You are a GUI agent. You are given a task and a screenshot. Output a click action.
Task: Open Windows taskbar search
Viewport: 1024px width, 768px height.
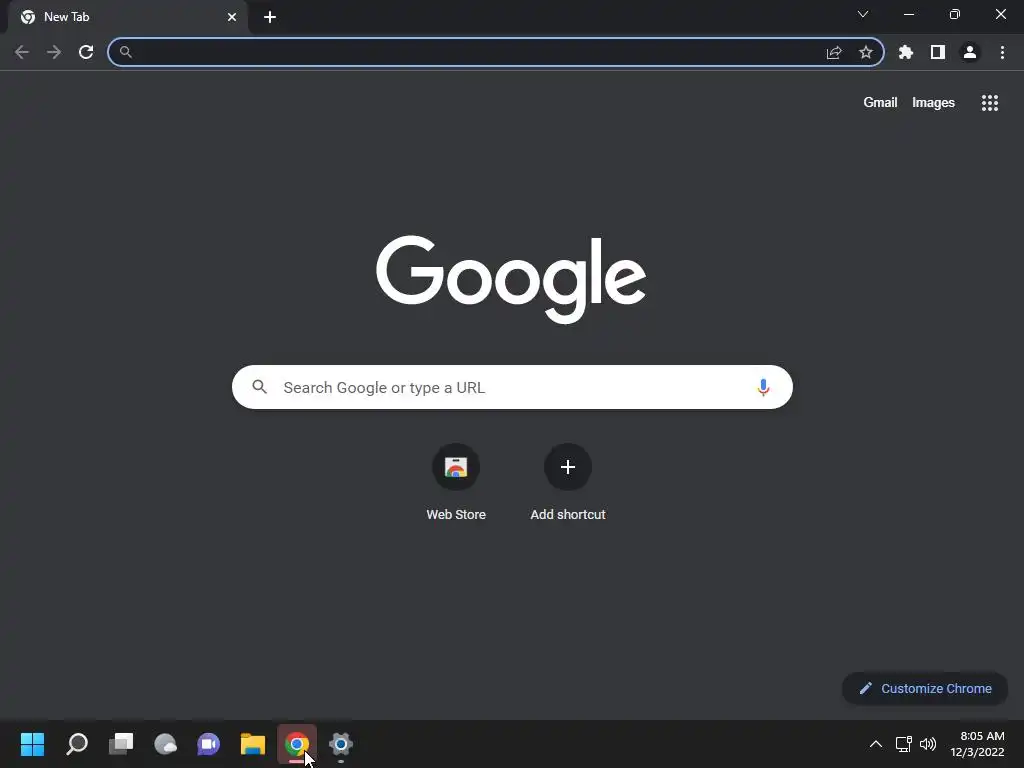(77, 744)
